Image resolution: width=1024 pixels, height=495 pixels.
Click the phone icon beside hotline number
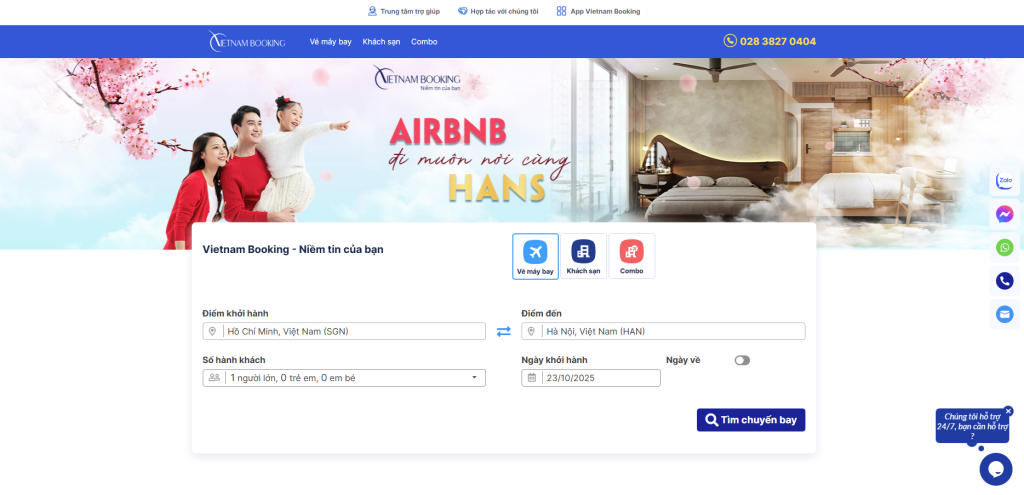pyautogui.click(x=729, y=40)
